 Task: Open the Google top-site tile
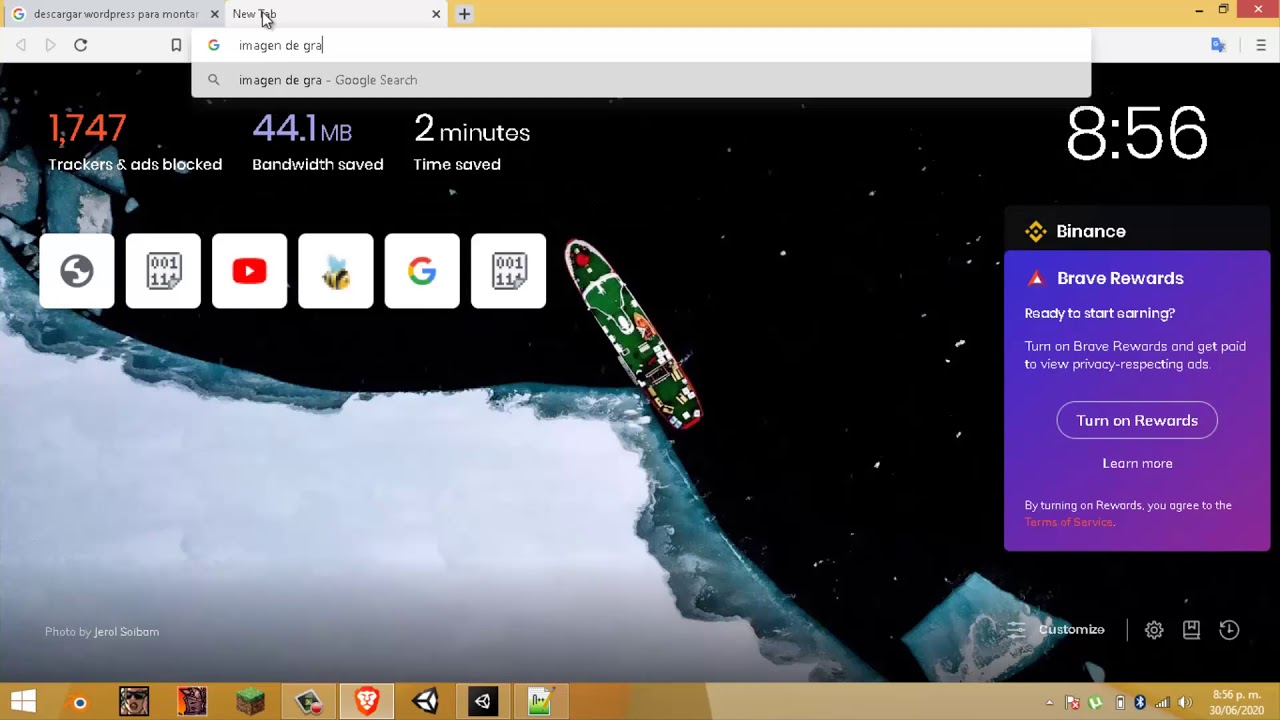coord(422,271)
